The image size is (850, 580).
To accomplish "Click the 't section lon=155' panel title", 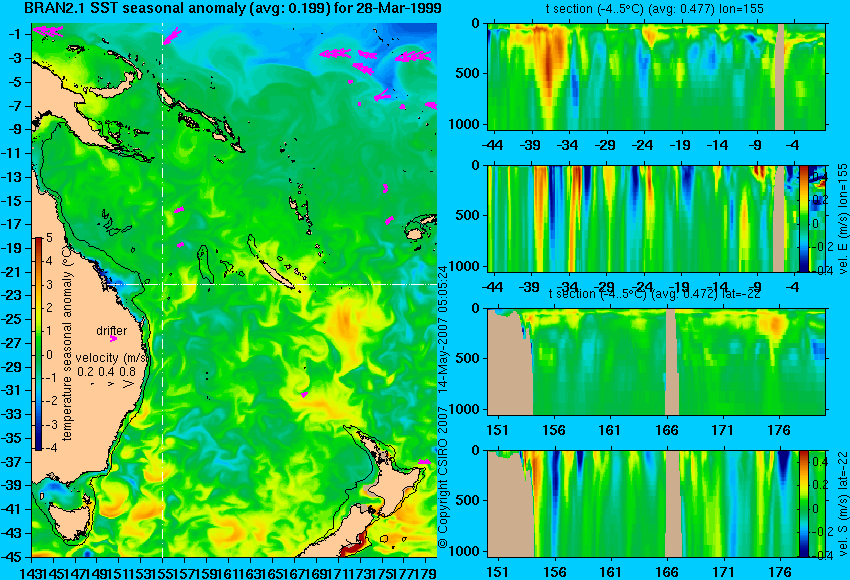I will click(x=655, y=9).
